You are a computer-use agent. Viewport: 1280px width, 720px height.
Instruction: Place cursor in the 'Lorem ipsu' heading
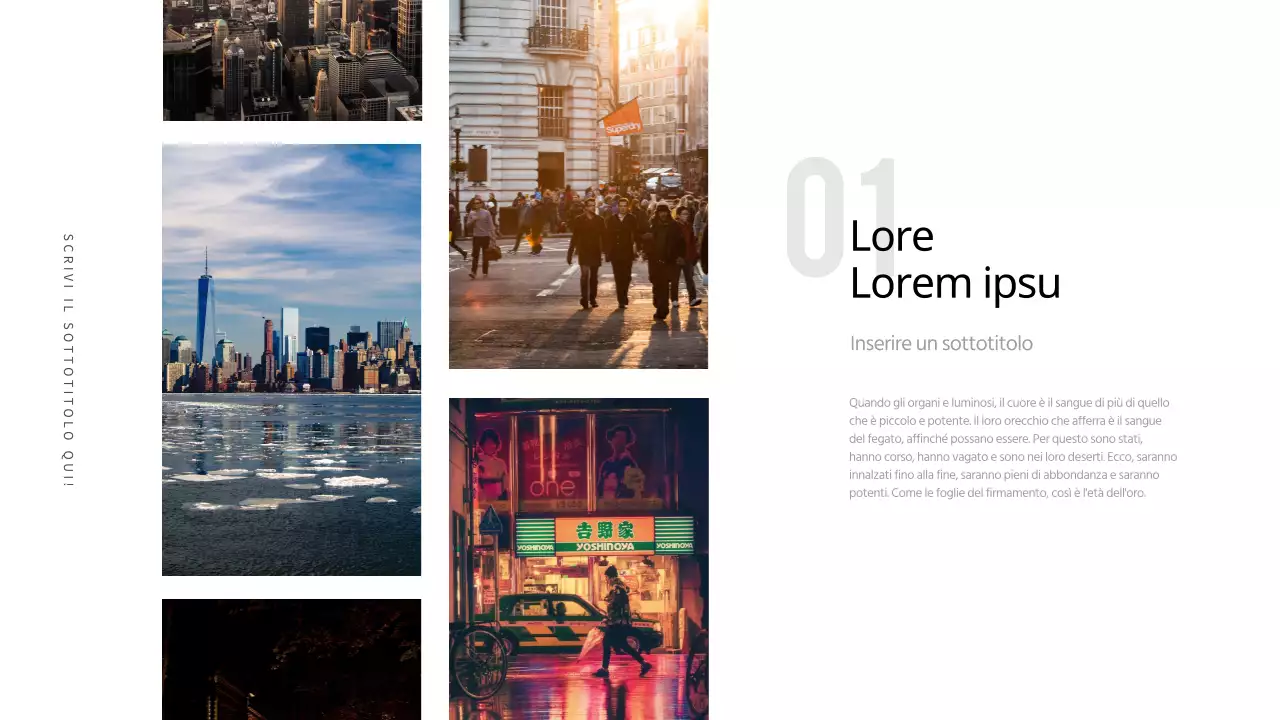click(954, 284)
